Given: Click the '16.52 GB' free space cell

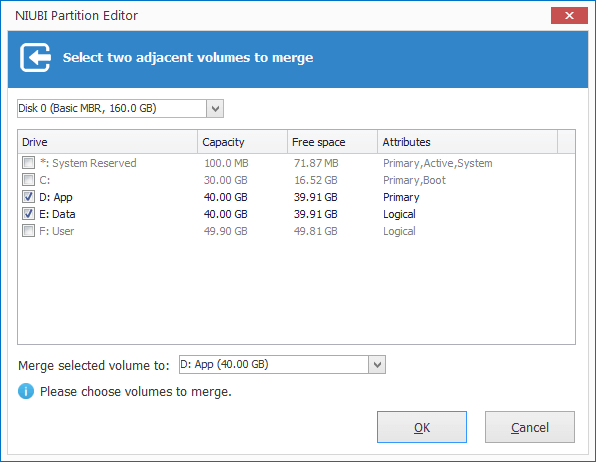Looking at the screenshot, I should (x=316, y=180).
